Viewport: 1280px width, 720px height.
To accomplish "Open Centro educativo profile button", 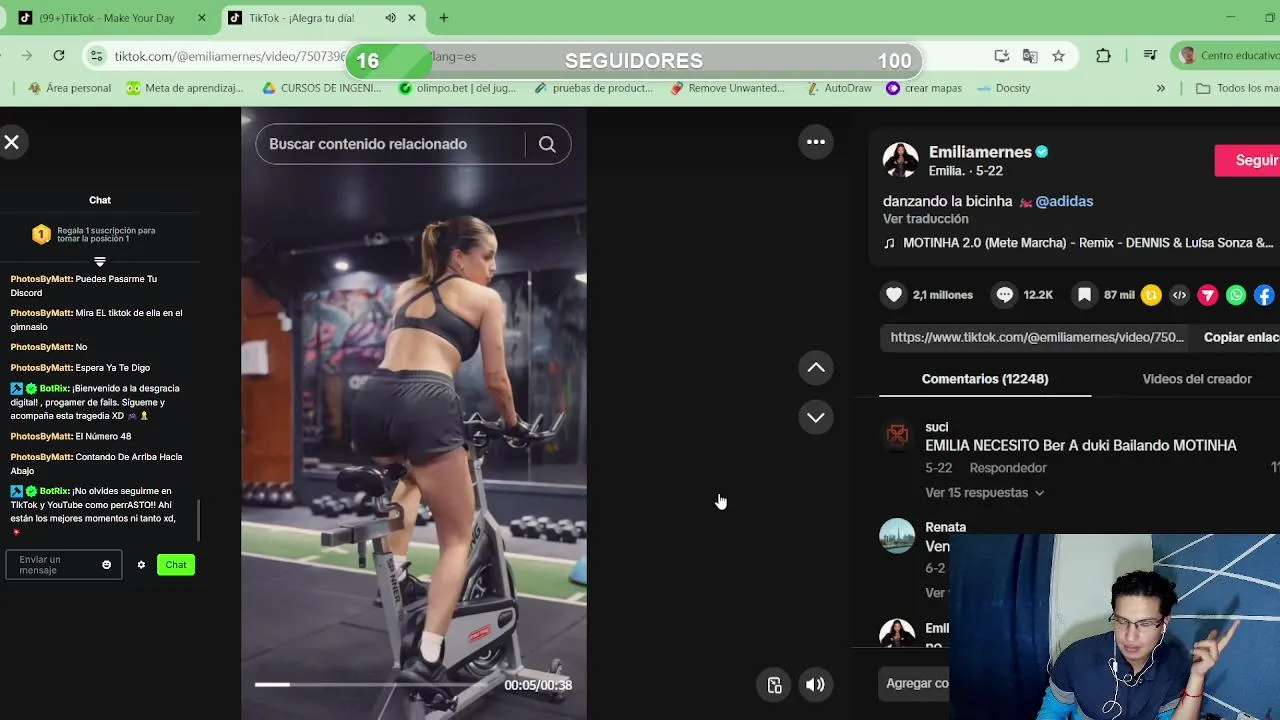I will click(x=1228, y=56).
